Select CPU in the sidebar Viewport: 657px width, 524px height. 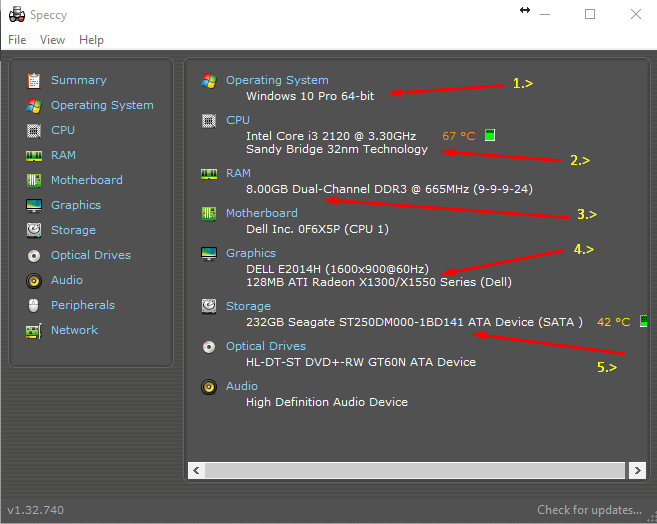[63, 130]
